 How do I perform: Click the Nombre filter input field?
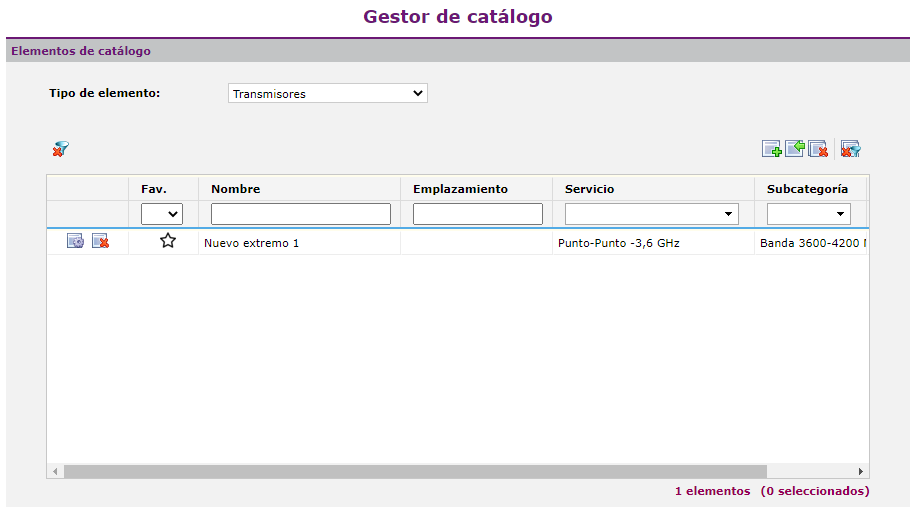click(x=301, y=214)
